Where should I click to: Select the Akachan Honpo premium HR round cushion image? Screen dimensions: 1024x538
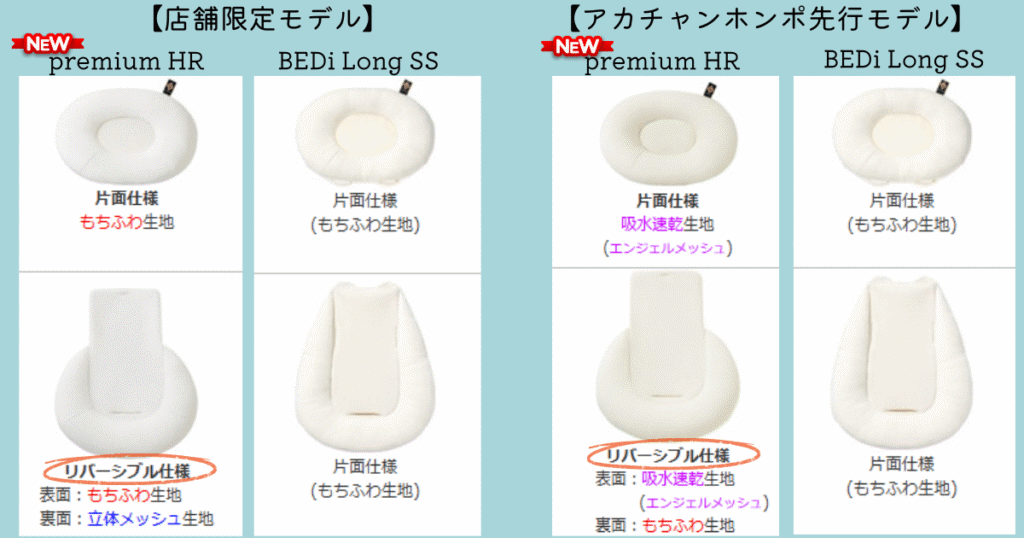point(668,136)
